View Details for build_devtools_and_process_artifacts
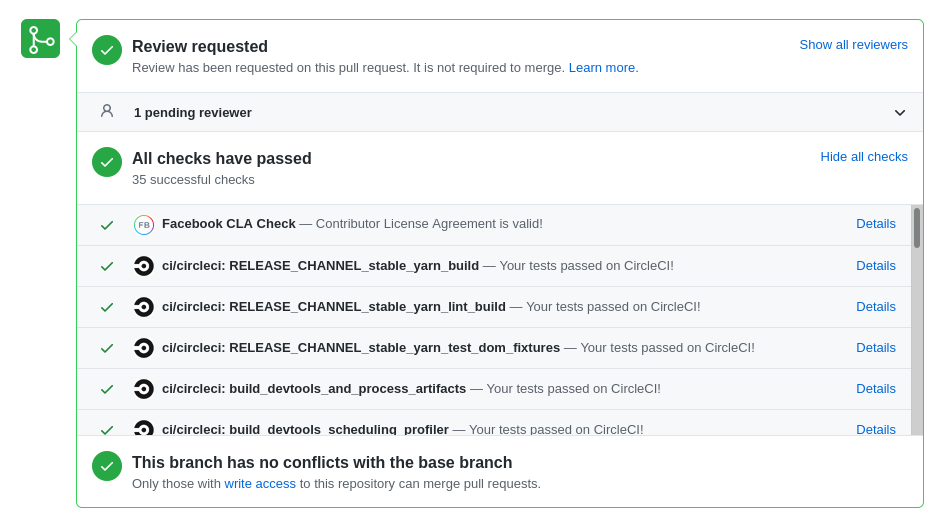Screen dimensions: 938x517 [x=876, y=389]
